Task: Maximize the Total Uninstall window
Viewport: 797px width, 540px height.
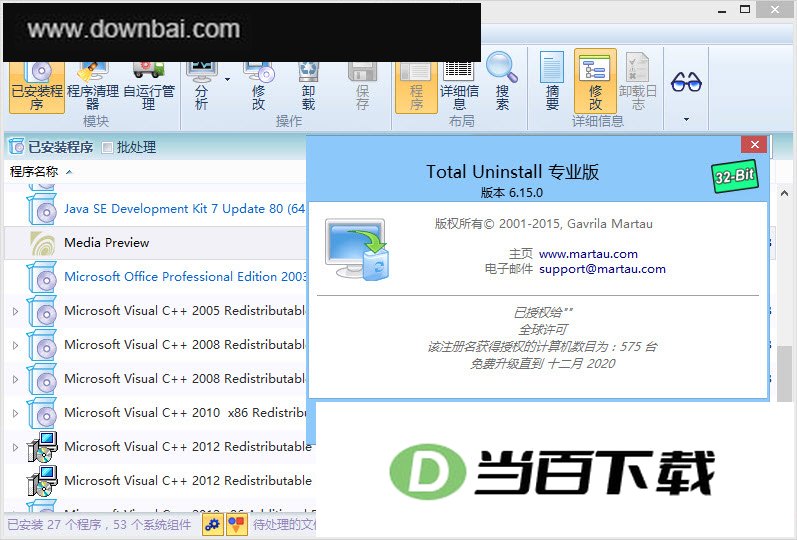Action: click(x=745, y=10)
